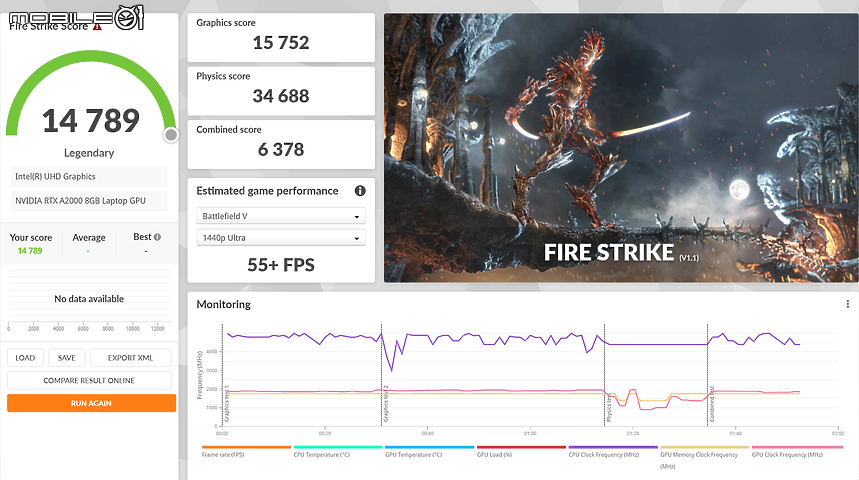Click the info icon next to Best
Screen dimensions: 859x480
coord(158,237)
